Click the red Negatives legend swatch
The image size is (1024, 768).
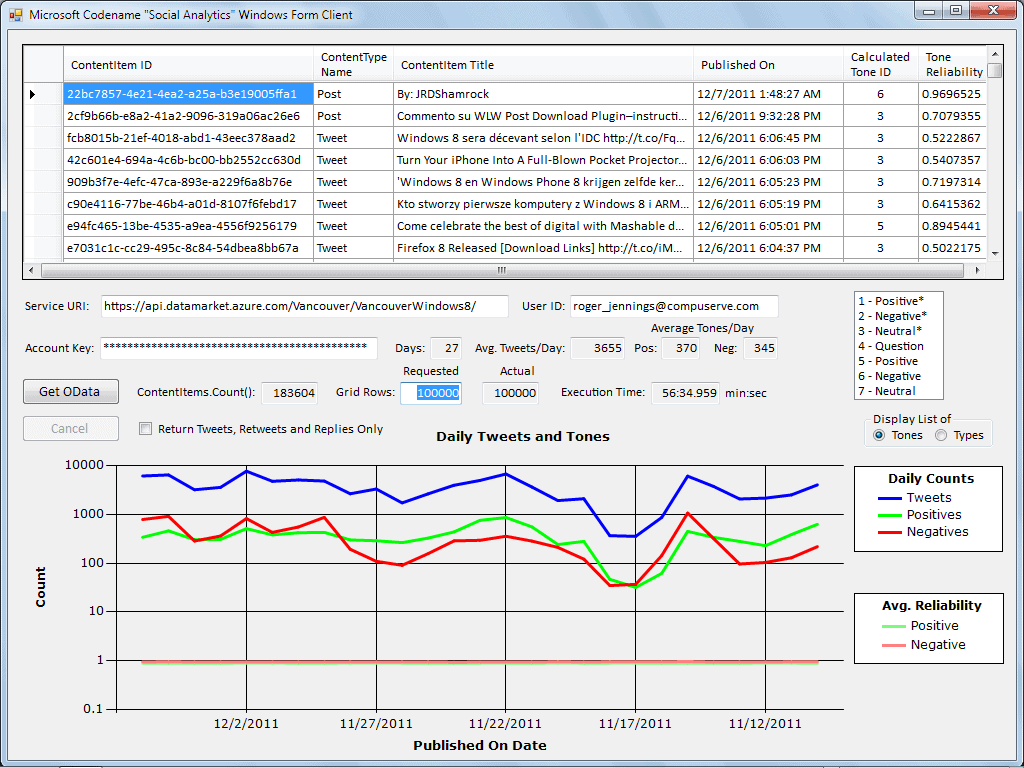(x=890, y=532)
